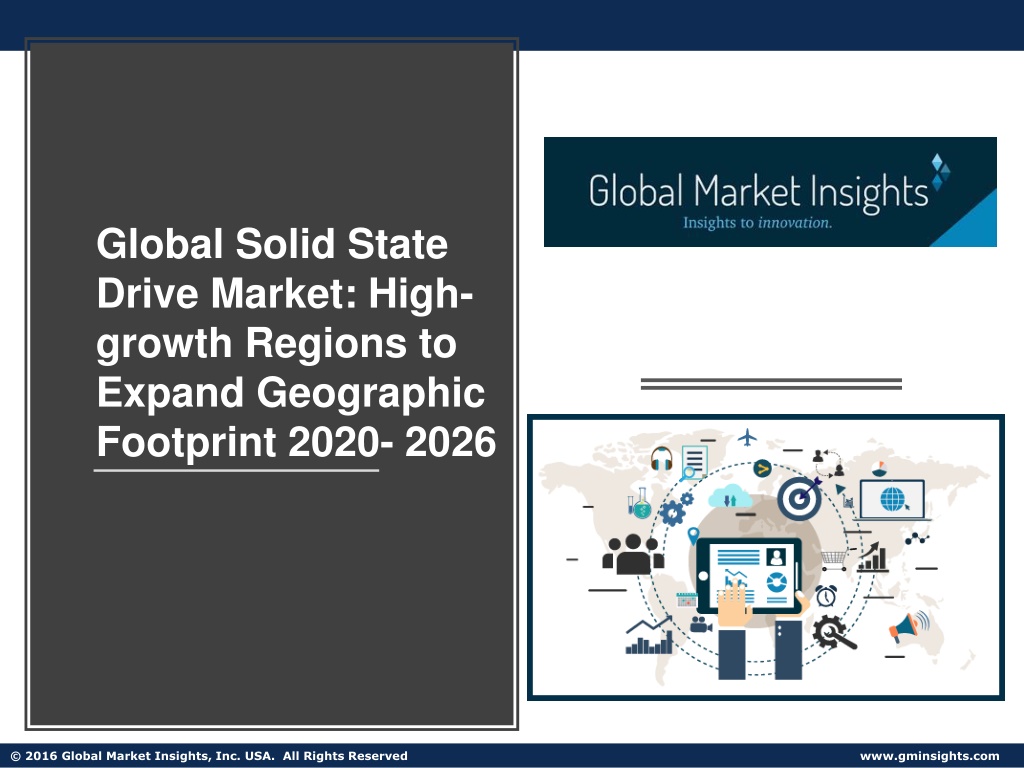Screen dimensions: 1024x768
Task: Click the gear with wrench icon
Action: tap(833, 632)
